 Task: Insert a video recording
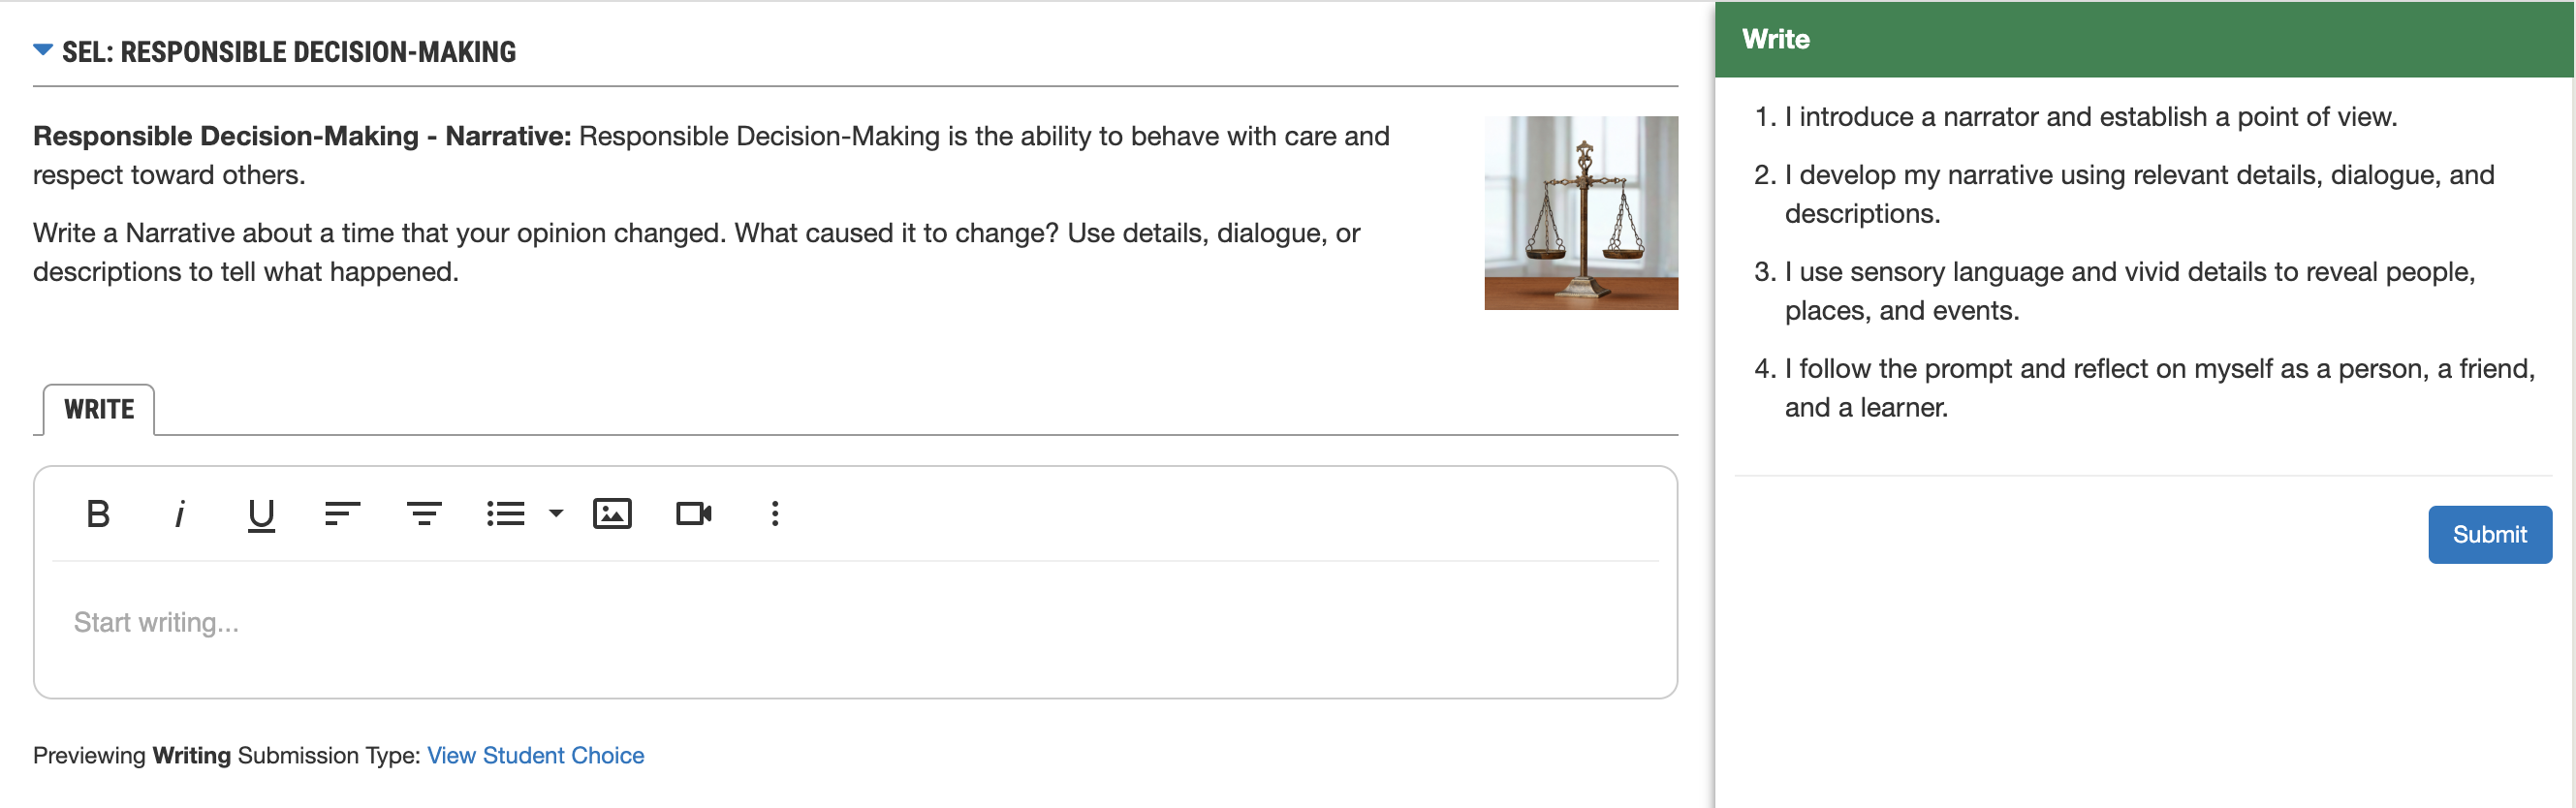[694, 514]
